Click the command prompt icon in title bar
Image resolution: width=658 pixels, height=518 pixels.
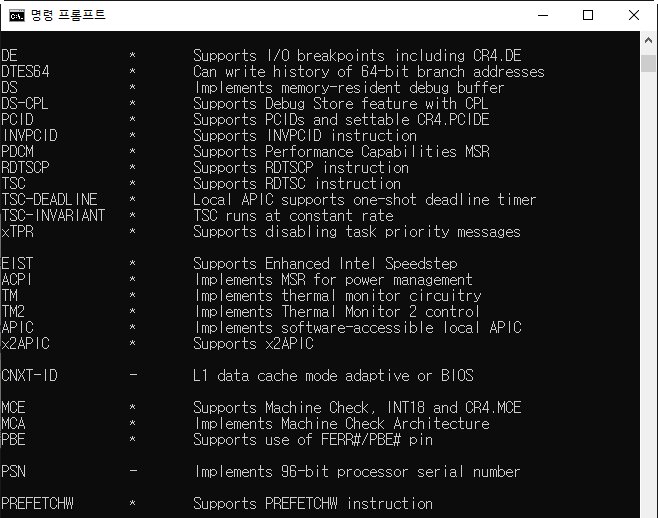pyautogui.click(x=17, y=16)
